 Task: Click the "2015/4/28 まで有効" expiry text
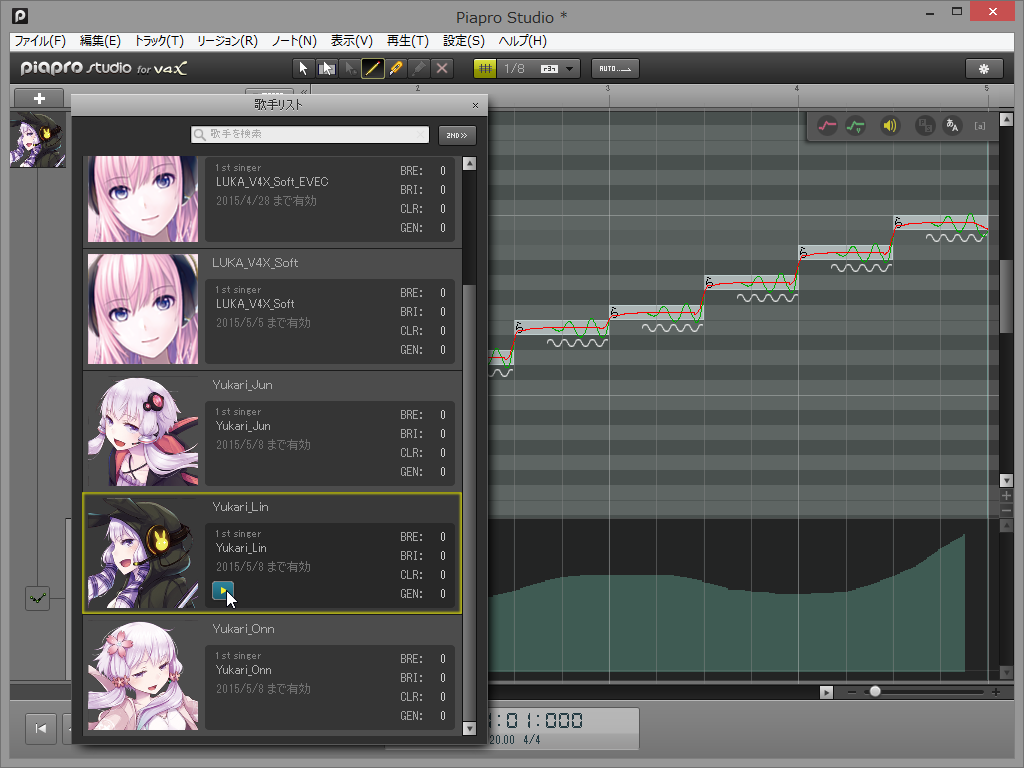click(x=266, y=200)
